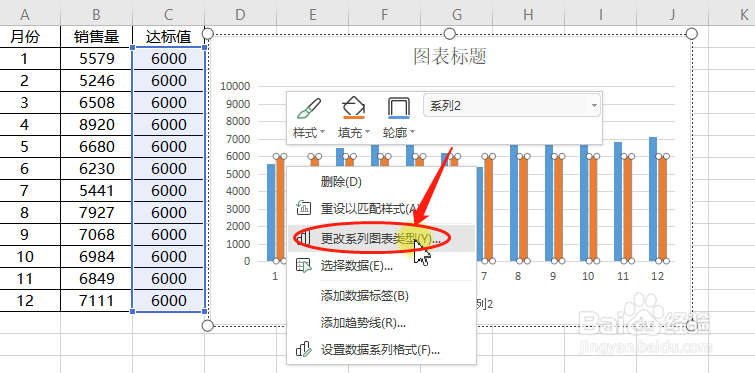Click the Style brush icon in mini toolbar

click(309, 108)
